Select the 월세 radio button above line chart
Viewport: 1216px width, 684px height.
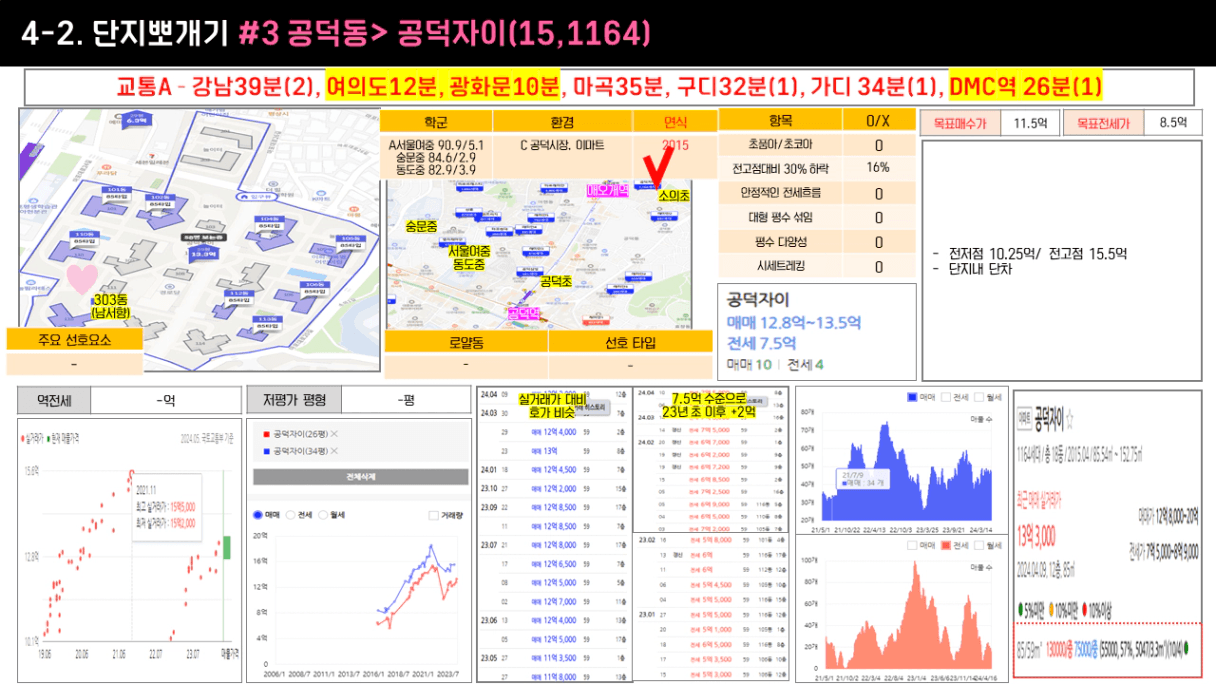[x=323, y=515]
